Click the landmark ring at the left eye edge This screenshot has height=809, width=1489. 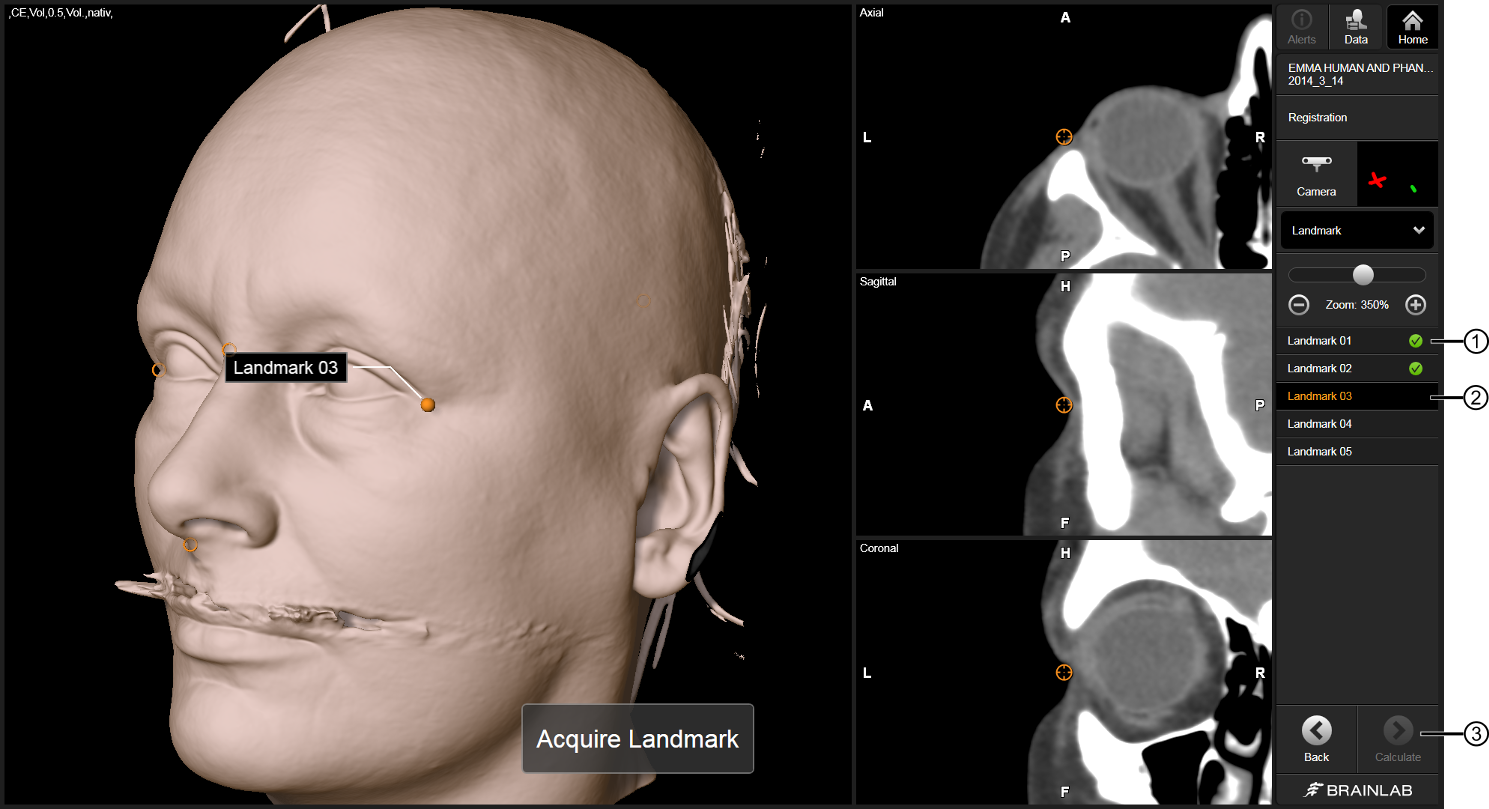tap(157, 370)
